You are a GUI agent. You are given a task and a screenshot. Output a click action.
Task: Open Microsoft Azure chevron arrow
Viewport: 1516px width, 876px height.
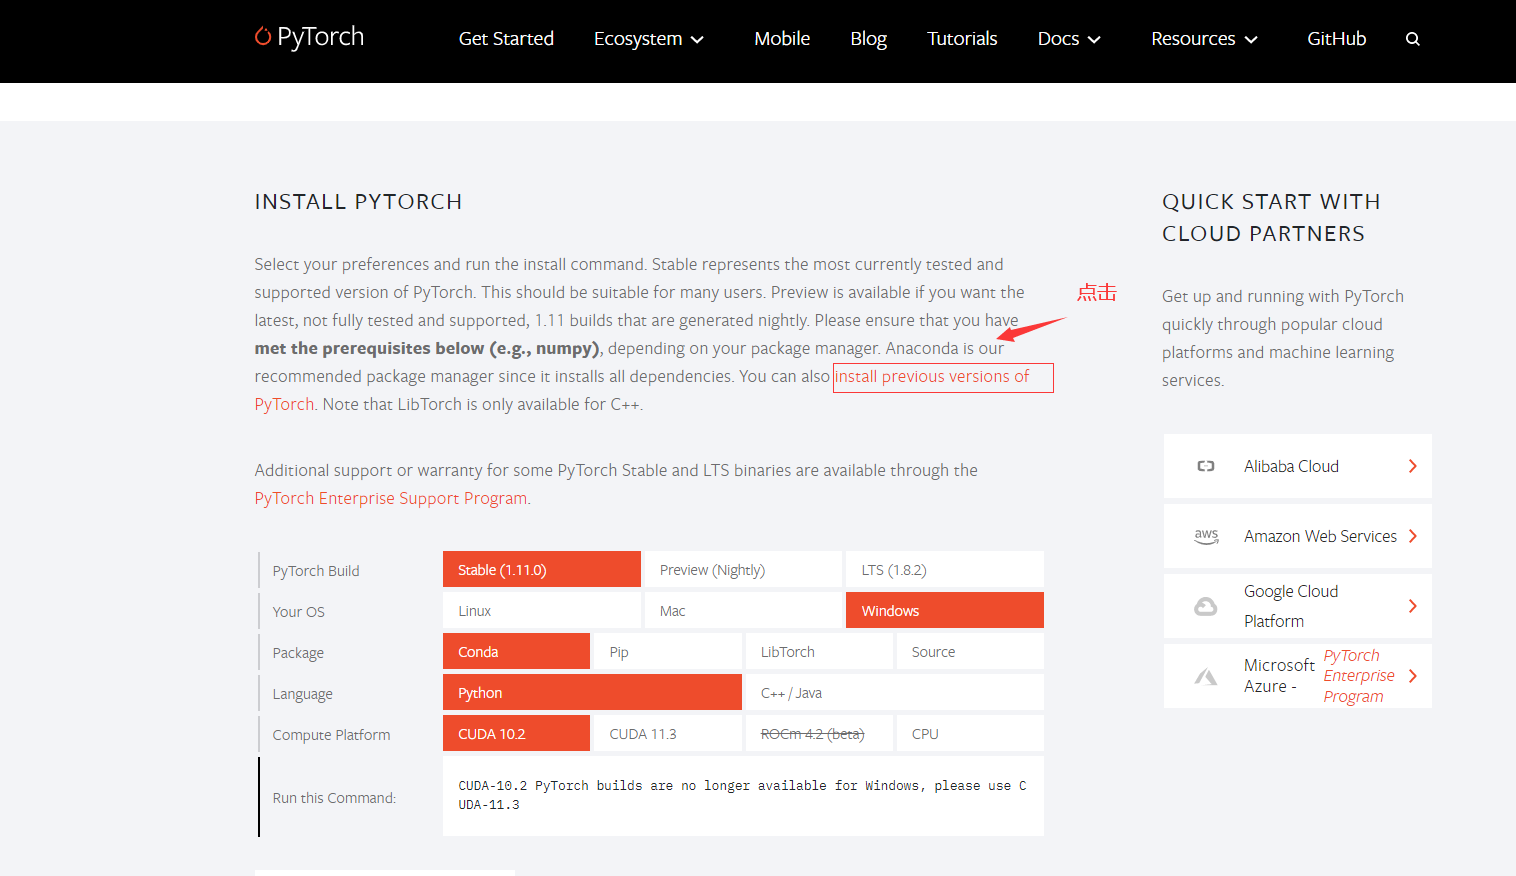coord(1413,676)
